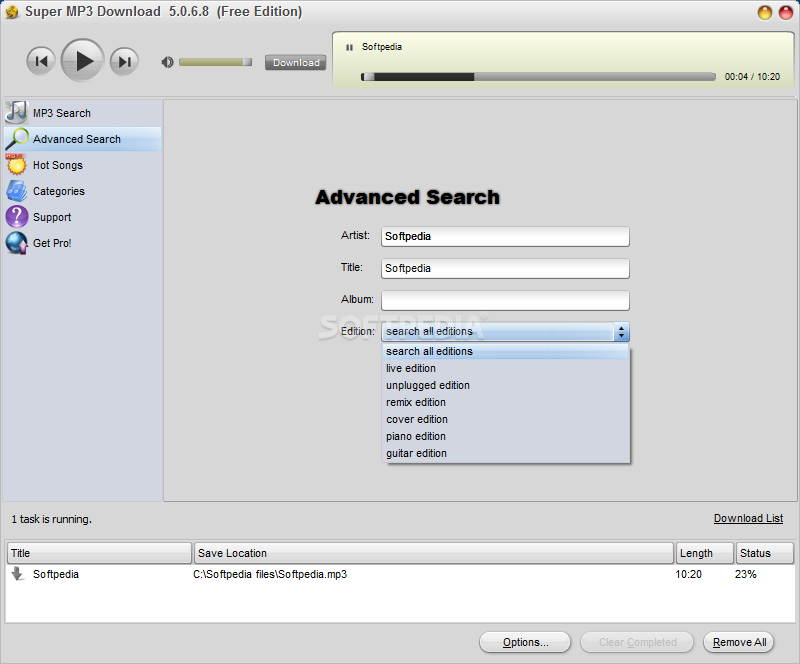Image resolution: width=800 pixels, height=664 pixels.
Task: Choose 'live edition' from list
Action: pos(506,368)
